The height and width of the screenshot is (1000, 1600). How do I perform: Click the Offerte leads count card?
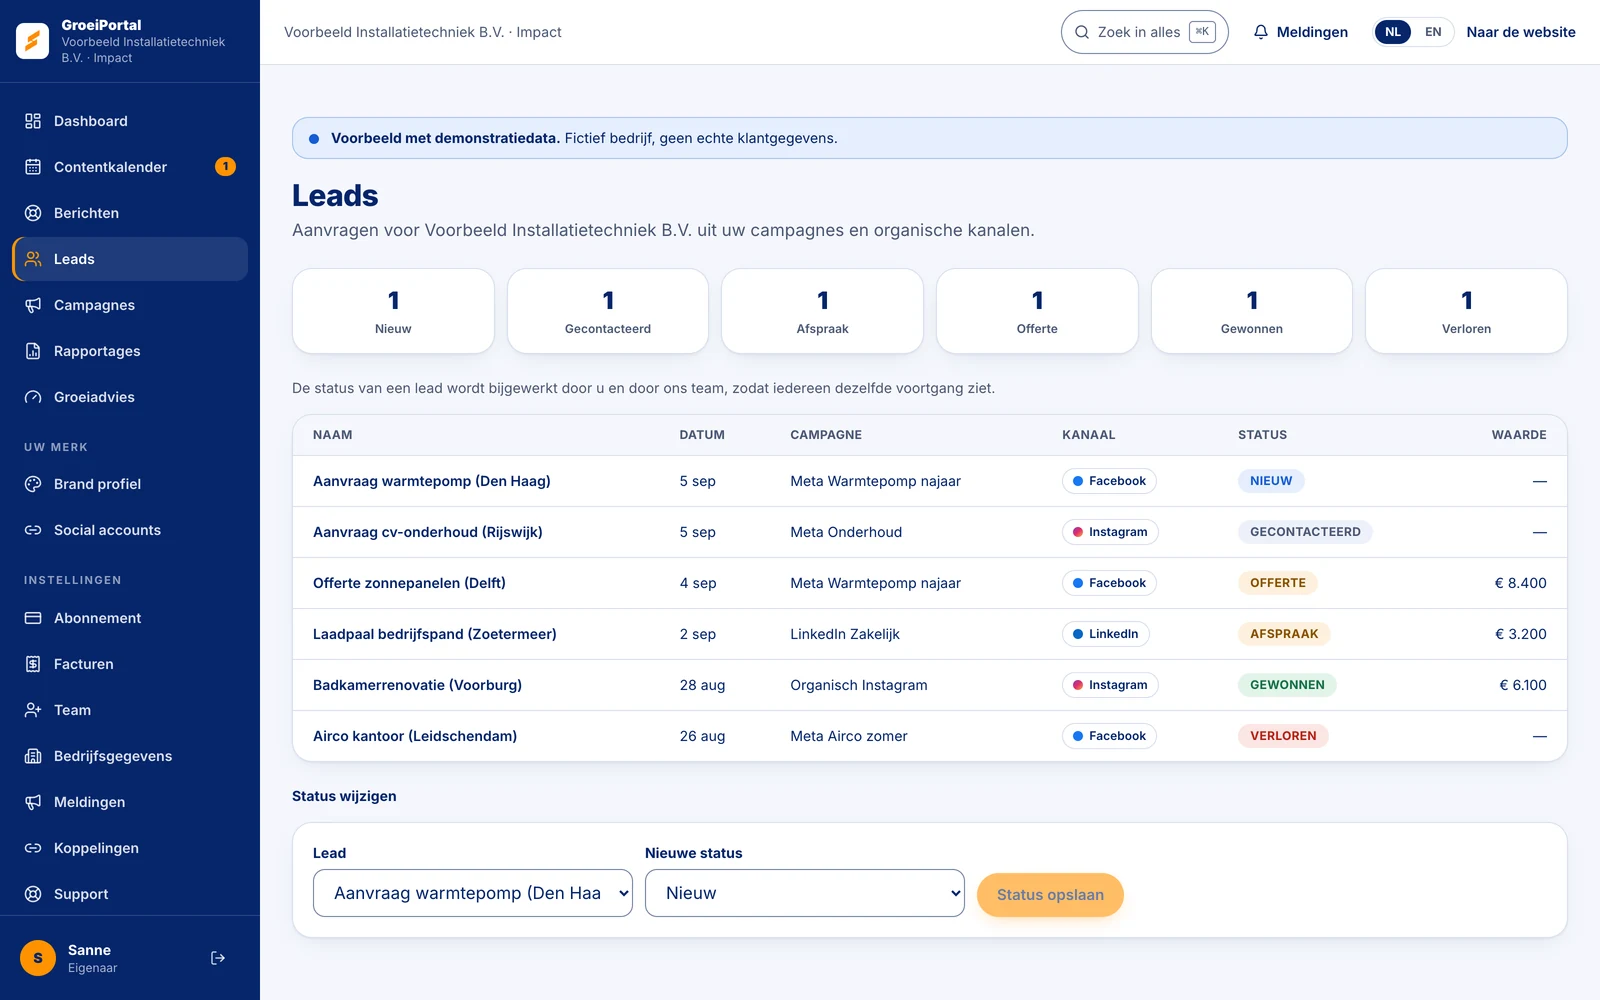coord(1037,311)
